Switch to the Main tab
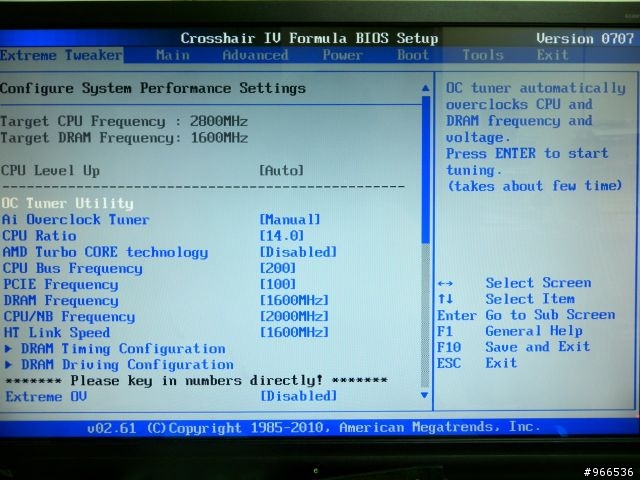 point(173,55)
